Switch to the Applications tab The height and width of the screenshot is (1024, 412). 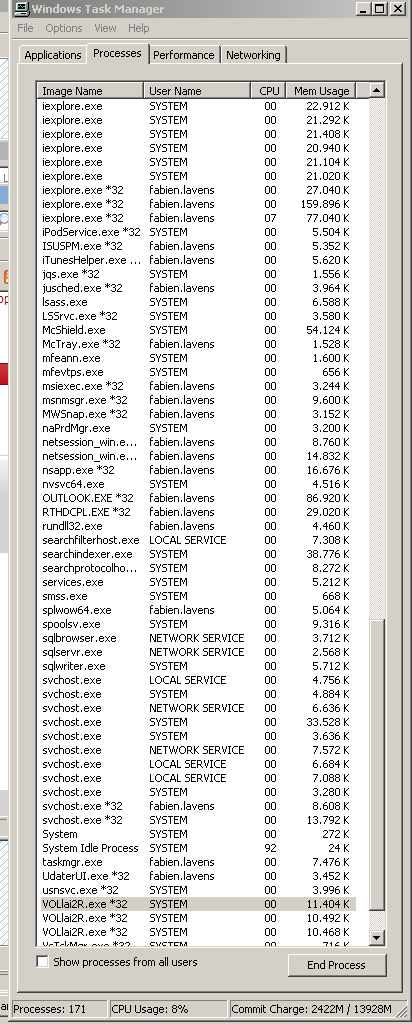point(52,55)
